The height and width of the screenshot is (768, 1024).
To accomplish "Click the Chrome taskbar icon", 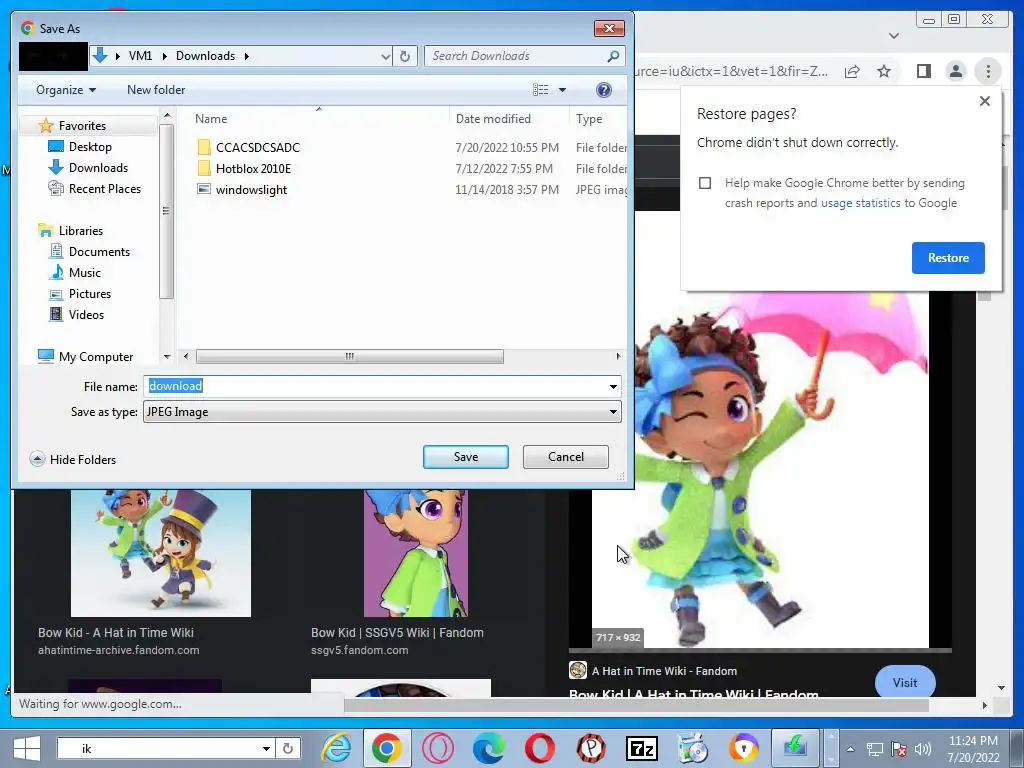I will point(387,748).
